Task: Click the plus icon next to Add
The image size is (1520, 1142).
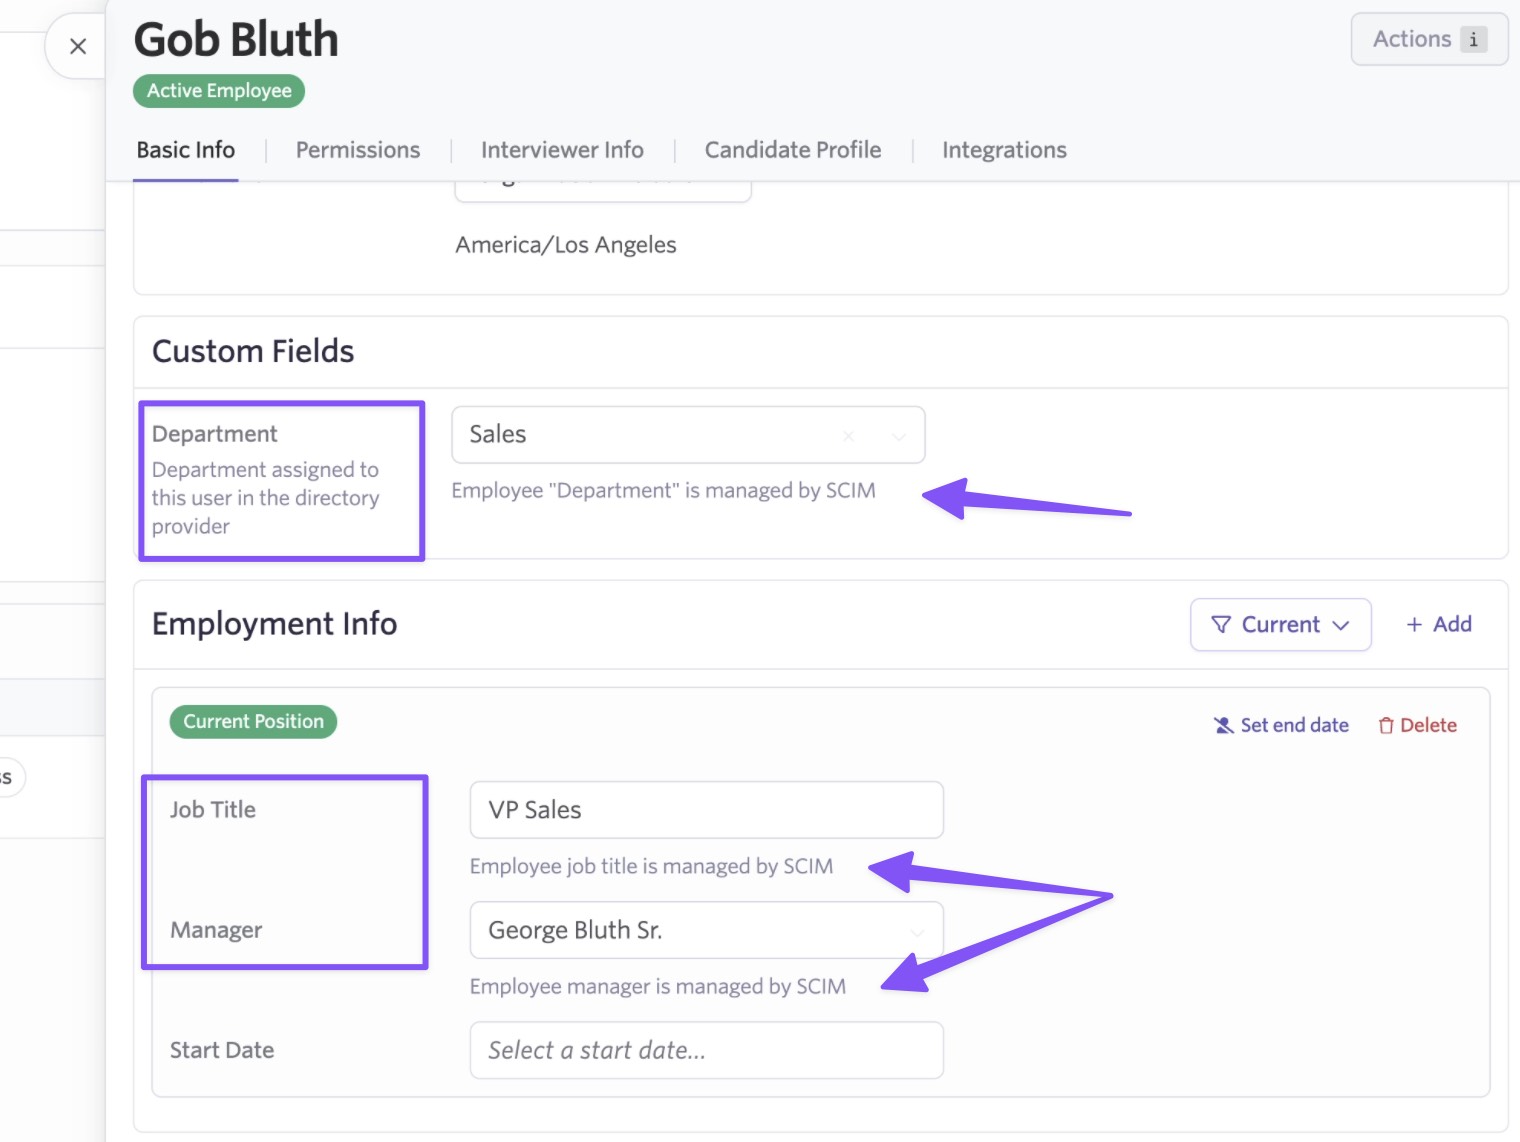Action: click(1414, 625)
